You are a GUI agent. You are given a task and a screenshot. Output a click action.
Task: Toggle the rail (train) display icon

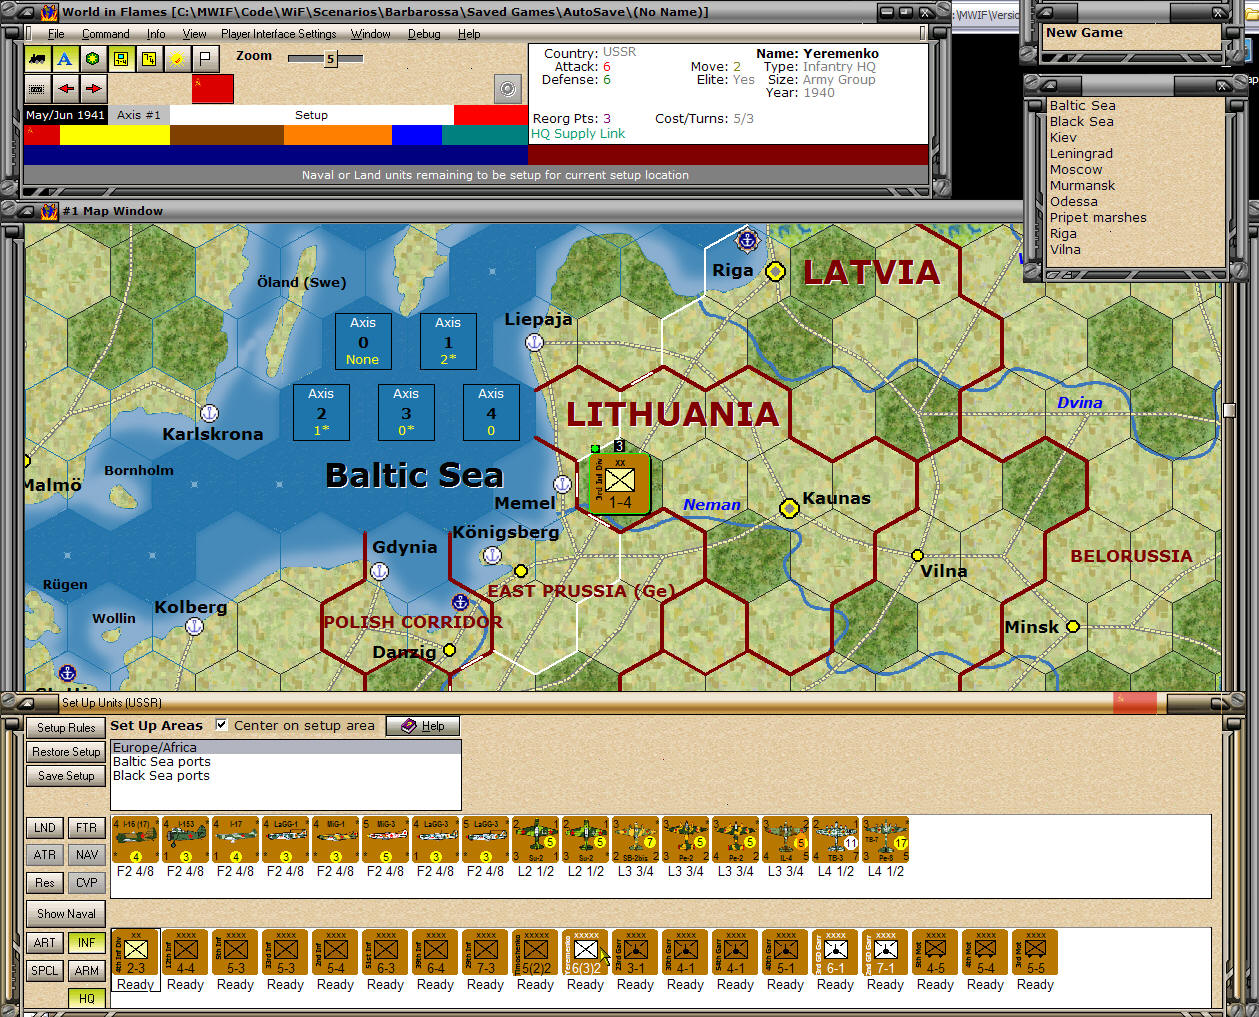coord(37,59)
